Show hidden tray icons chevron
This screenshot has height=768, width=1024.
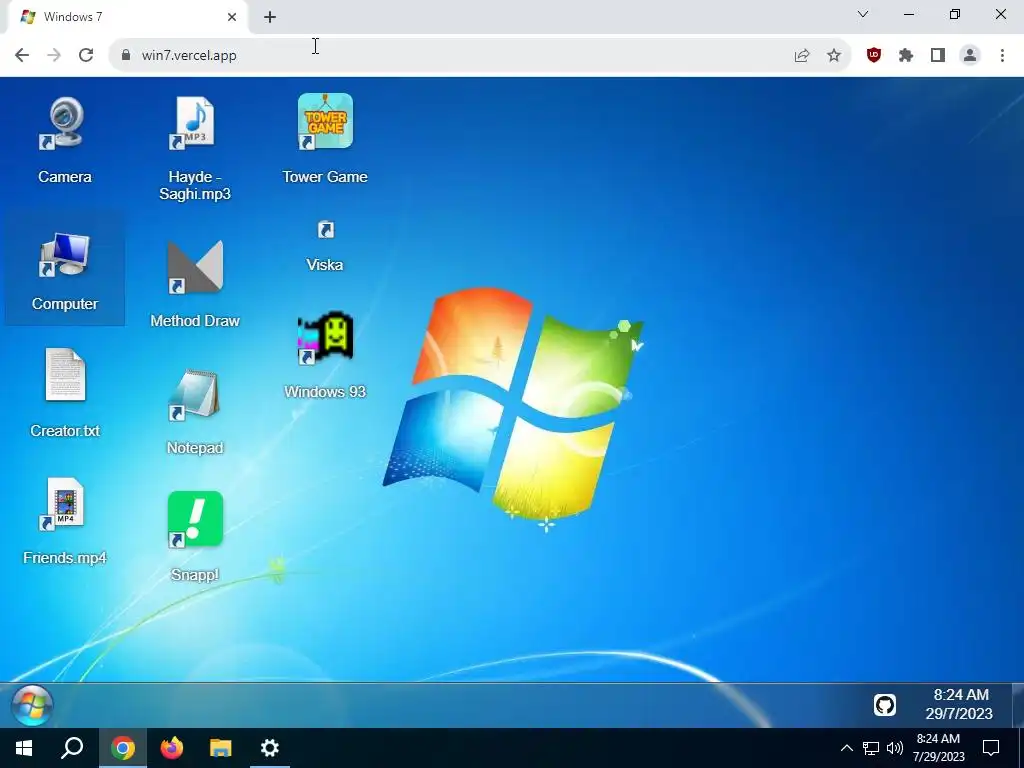(x=846, y=748)
